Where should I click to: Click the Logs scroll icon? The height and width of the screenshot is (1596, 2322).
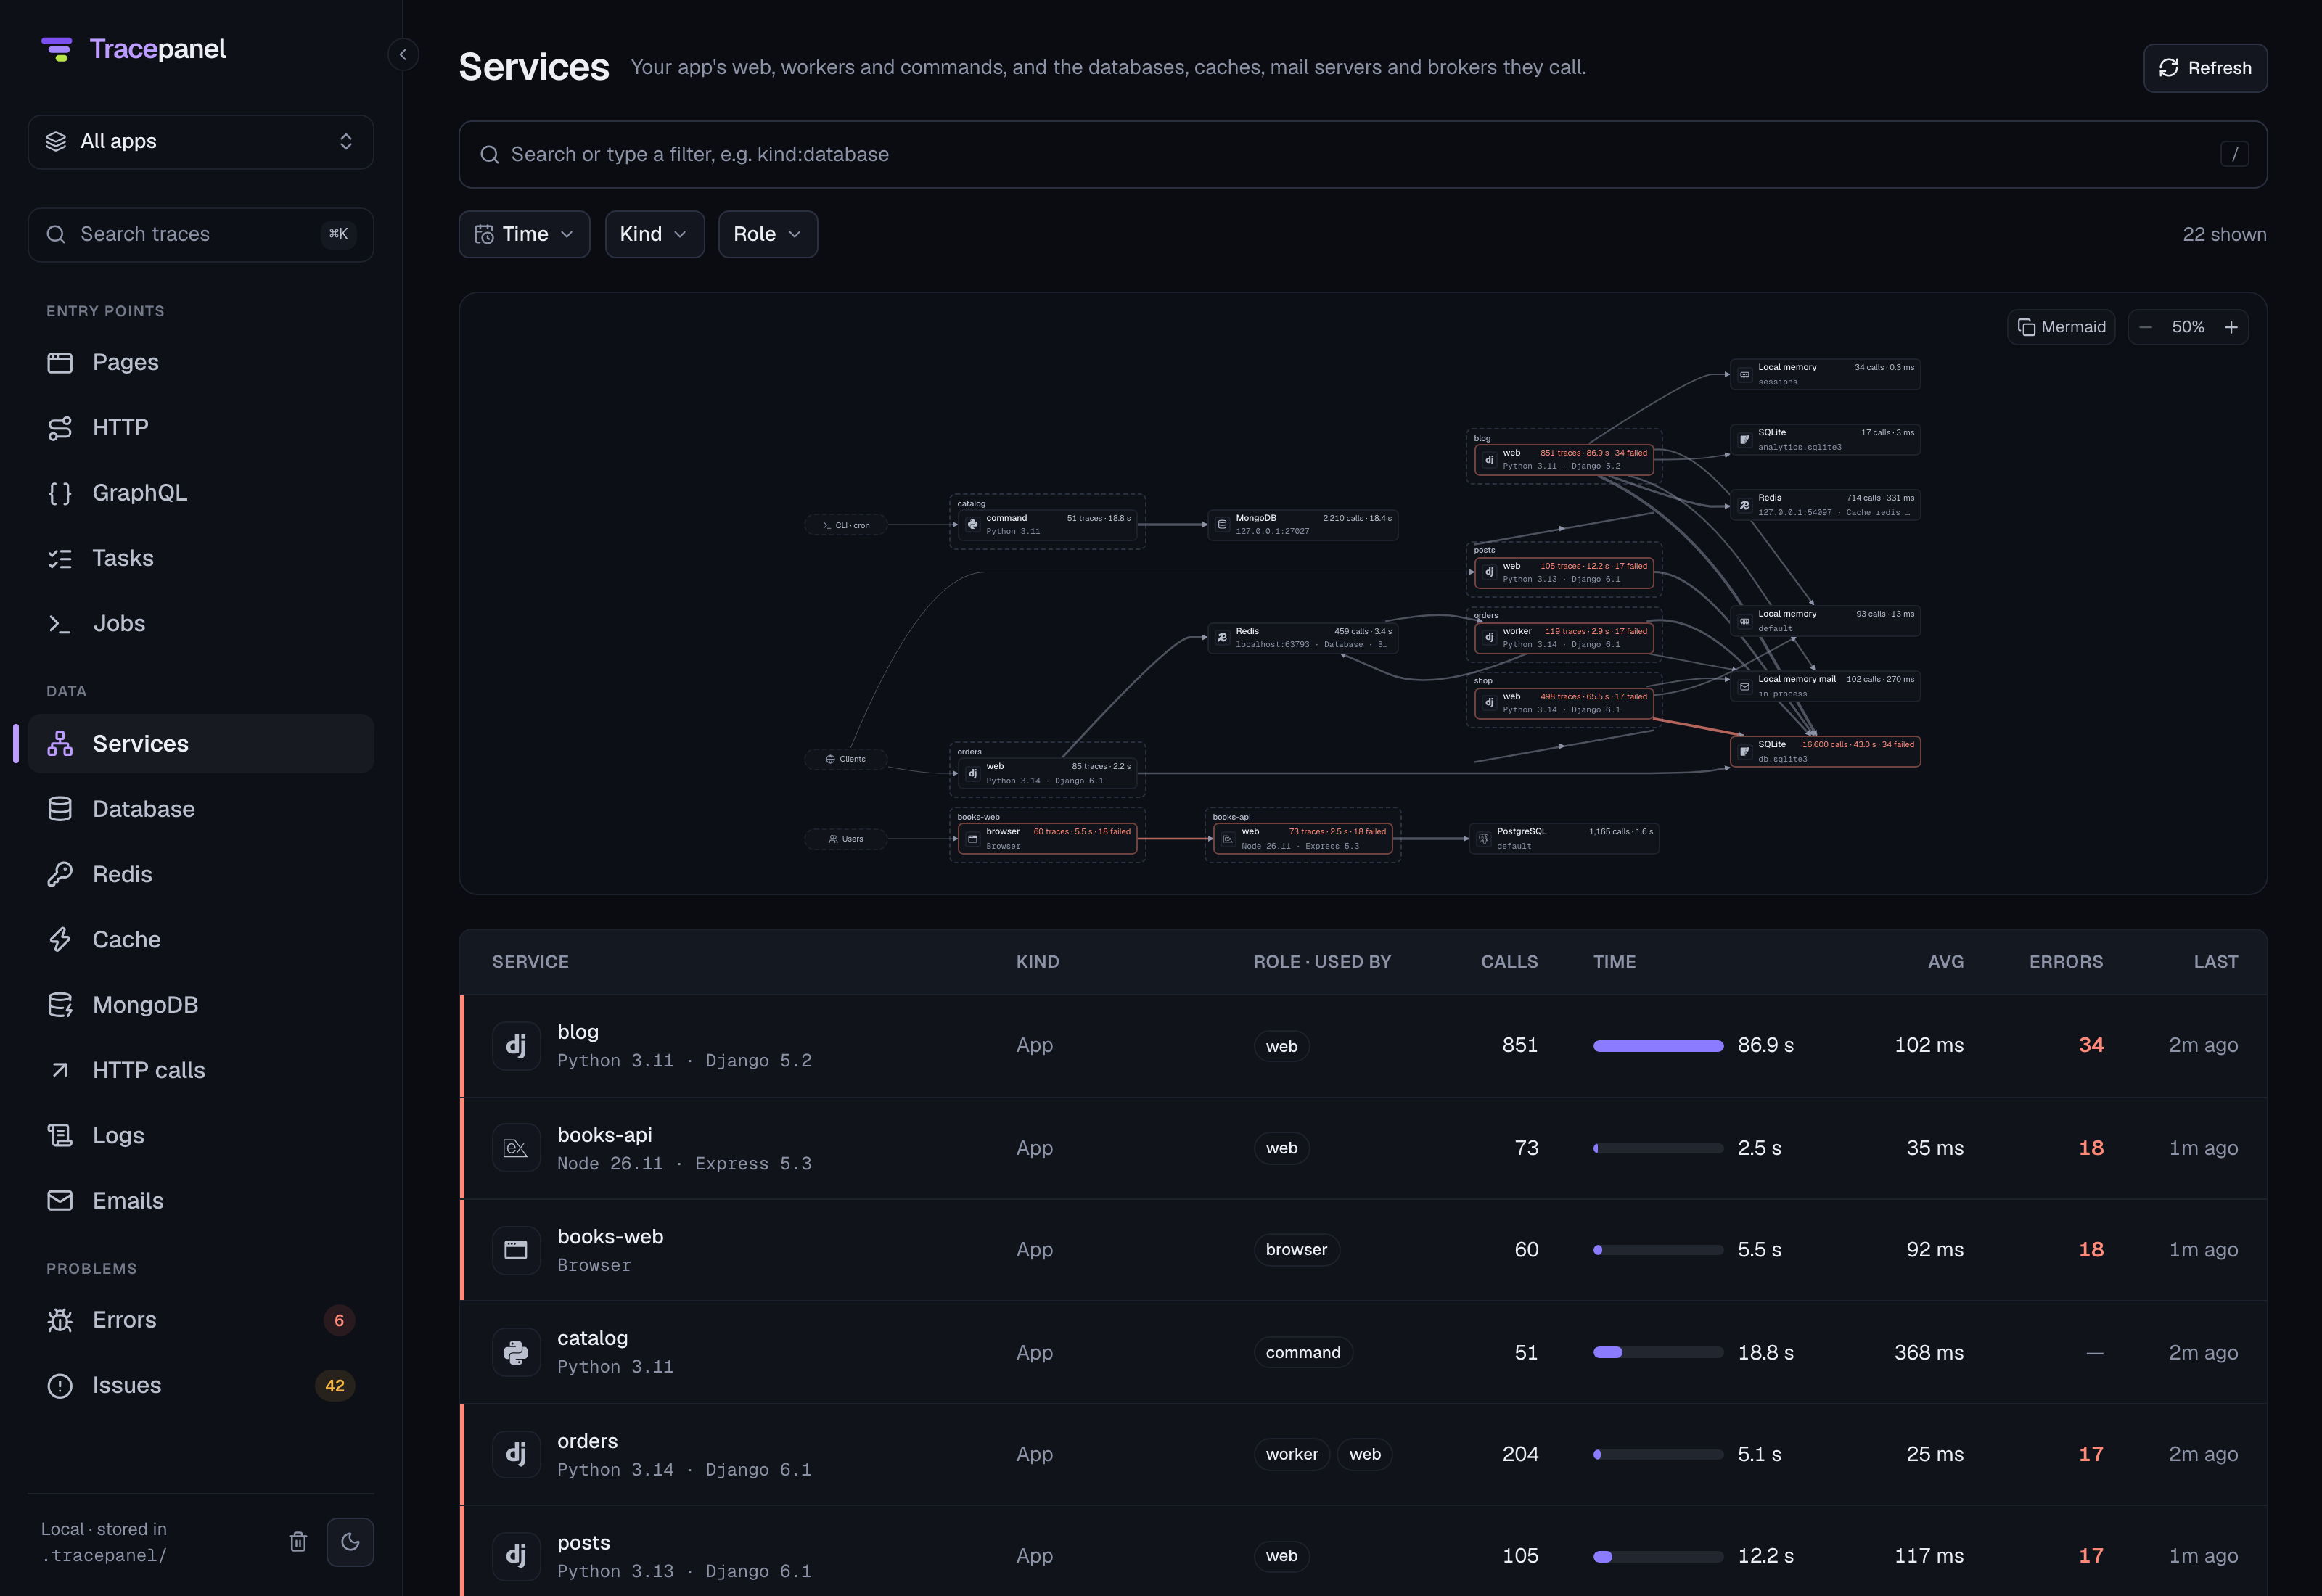point(60,1136)
